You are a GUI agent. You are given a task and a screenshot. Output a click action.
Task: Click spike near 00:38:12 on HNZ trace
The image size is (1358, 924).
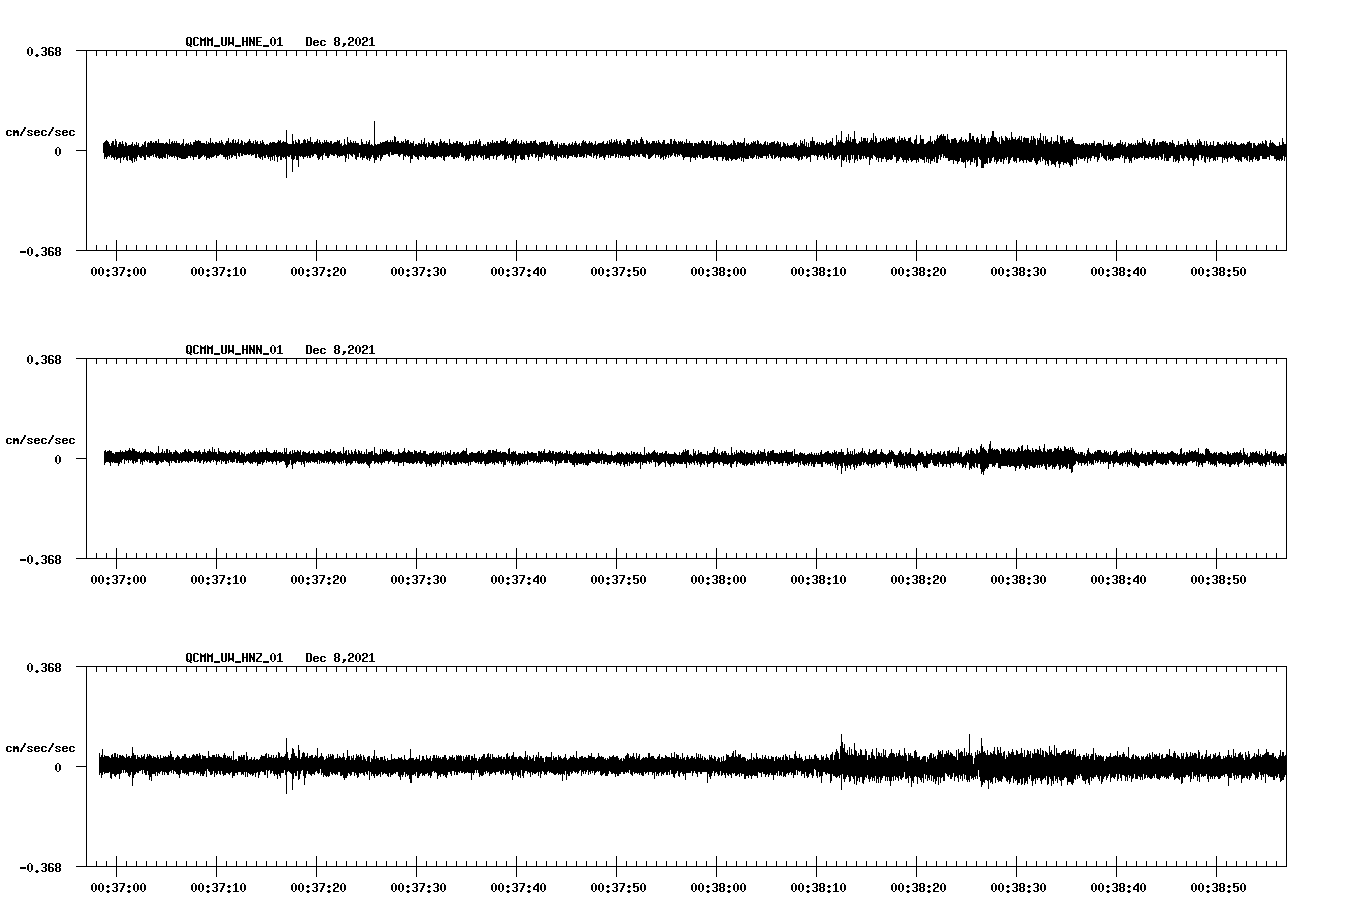click(x=842, y=742)
